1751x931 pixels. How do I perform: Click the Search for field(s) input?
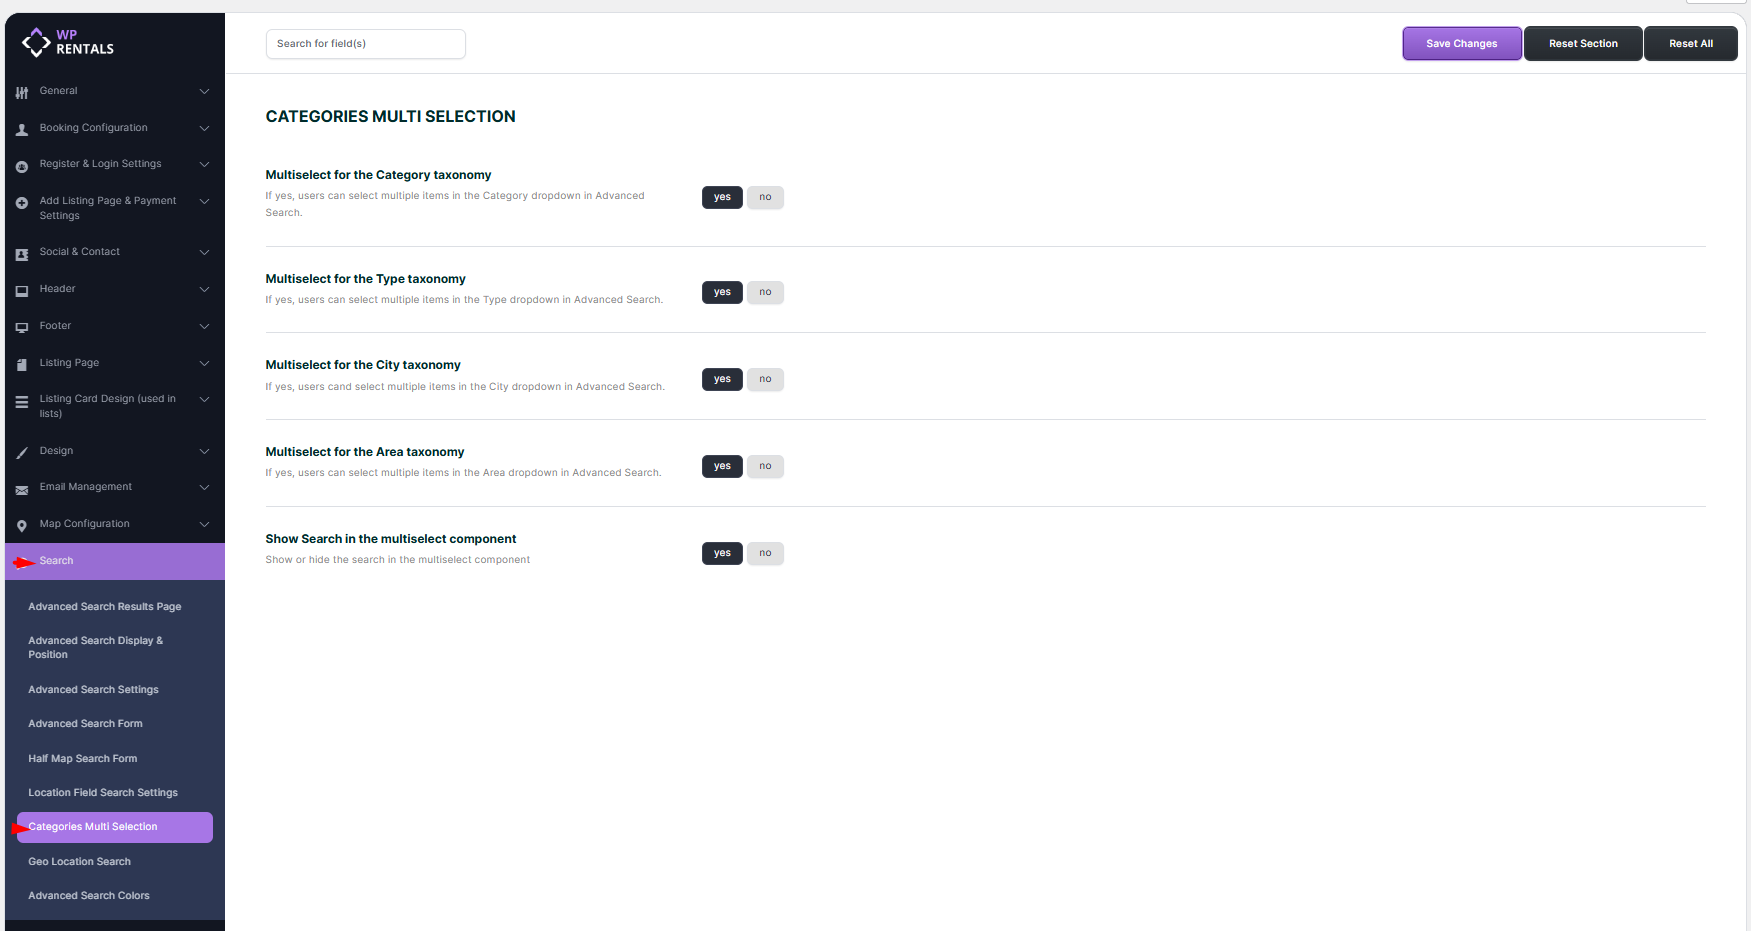pos(365,44)
